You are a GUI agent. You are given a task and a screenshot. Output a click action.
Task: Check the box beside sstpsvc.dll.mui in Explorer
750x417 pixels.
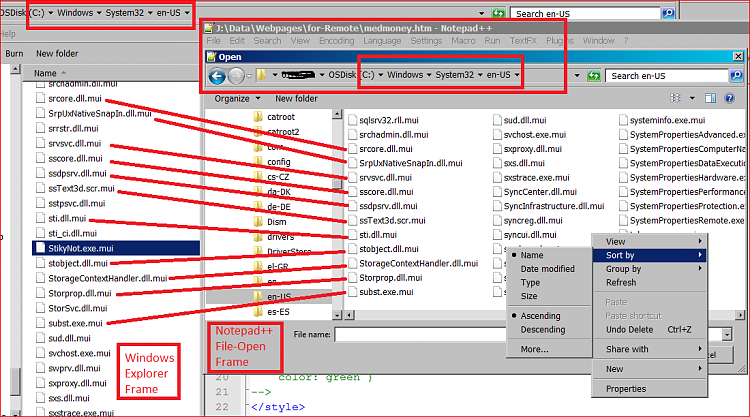pos(41,203)
